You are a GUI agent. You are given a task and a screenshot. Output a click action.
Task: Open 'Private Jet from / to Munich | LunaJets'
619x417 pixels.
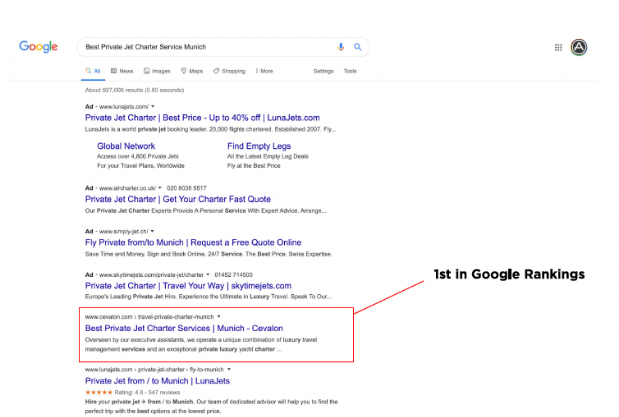[x=158, y=381]
